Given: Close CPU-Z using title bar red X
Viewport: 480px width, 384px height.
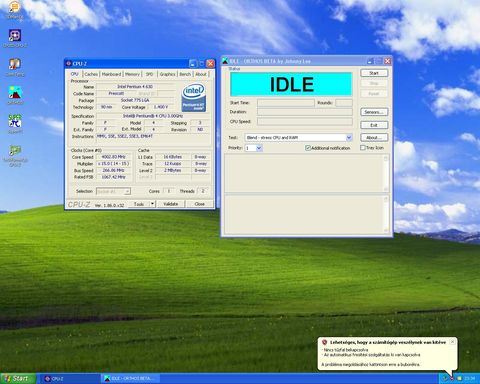Looking at the screenshot, I should tap(211, 63).
